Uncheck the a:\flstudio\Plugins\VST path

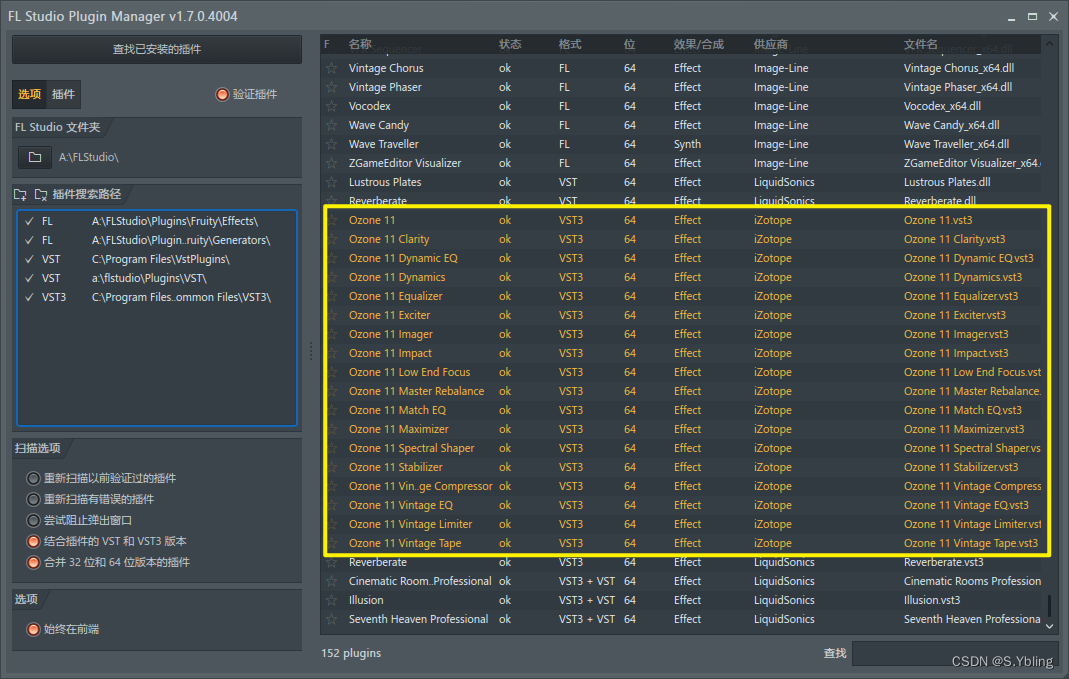click(29, 278)
